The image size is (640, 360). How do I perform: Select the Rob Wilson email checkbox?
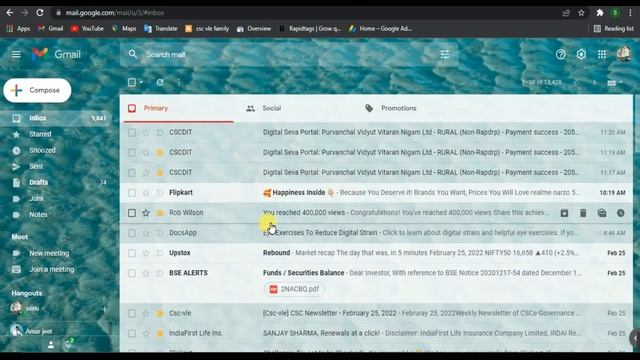click(132, 213)
